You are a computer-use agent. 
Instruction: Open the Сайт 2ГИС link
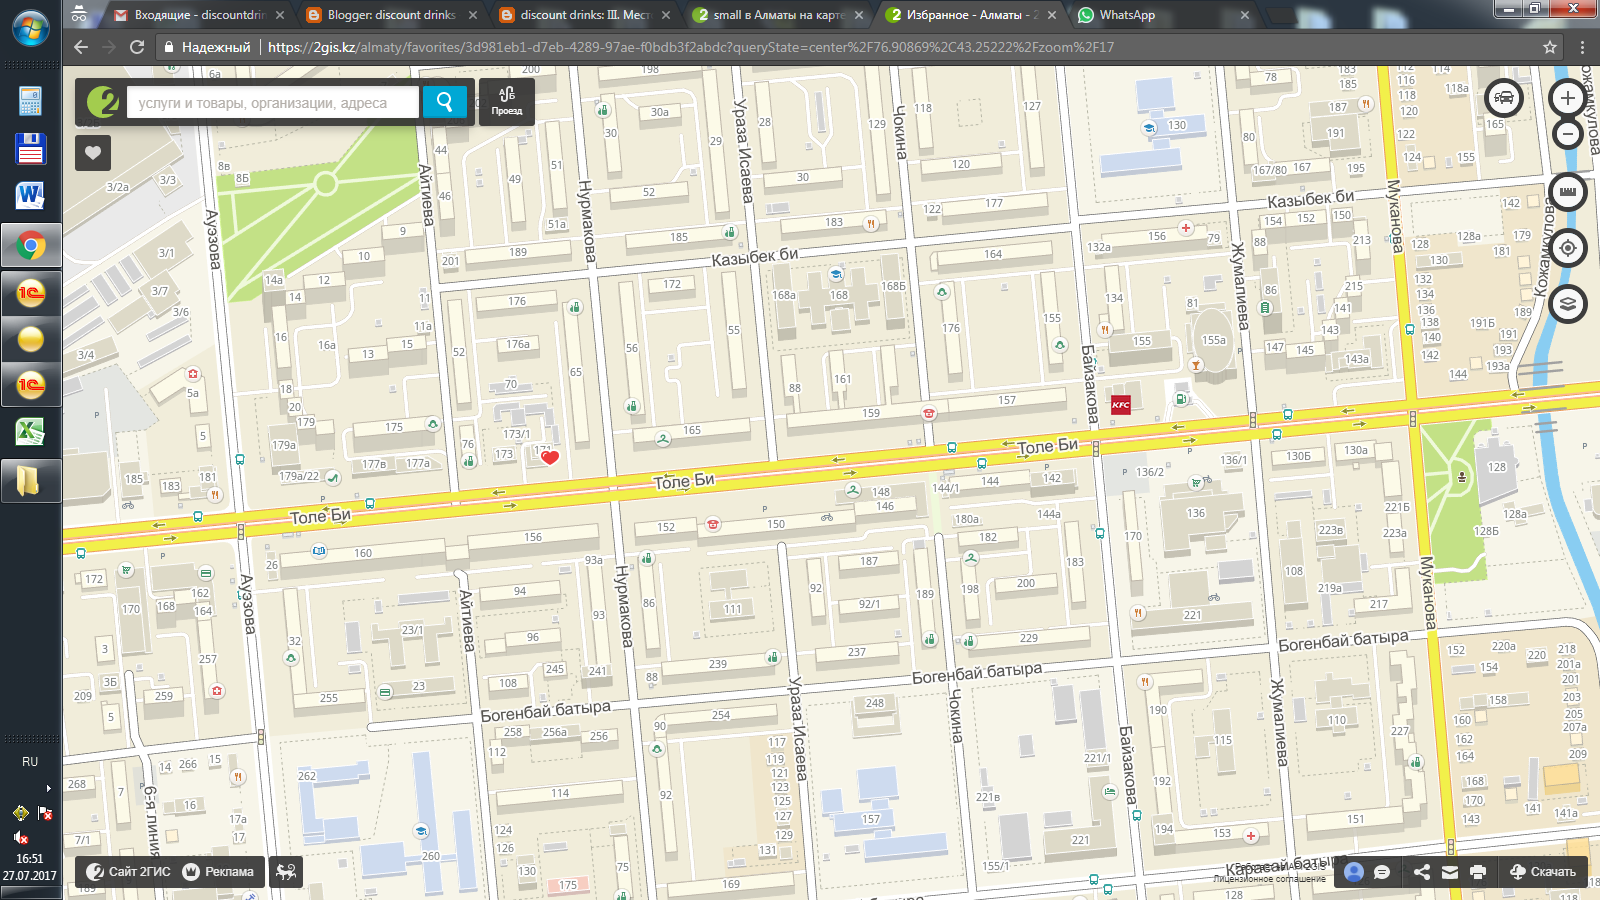pos(128,872)
